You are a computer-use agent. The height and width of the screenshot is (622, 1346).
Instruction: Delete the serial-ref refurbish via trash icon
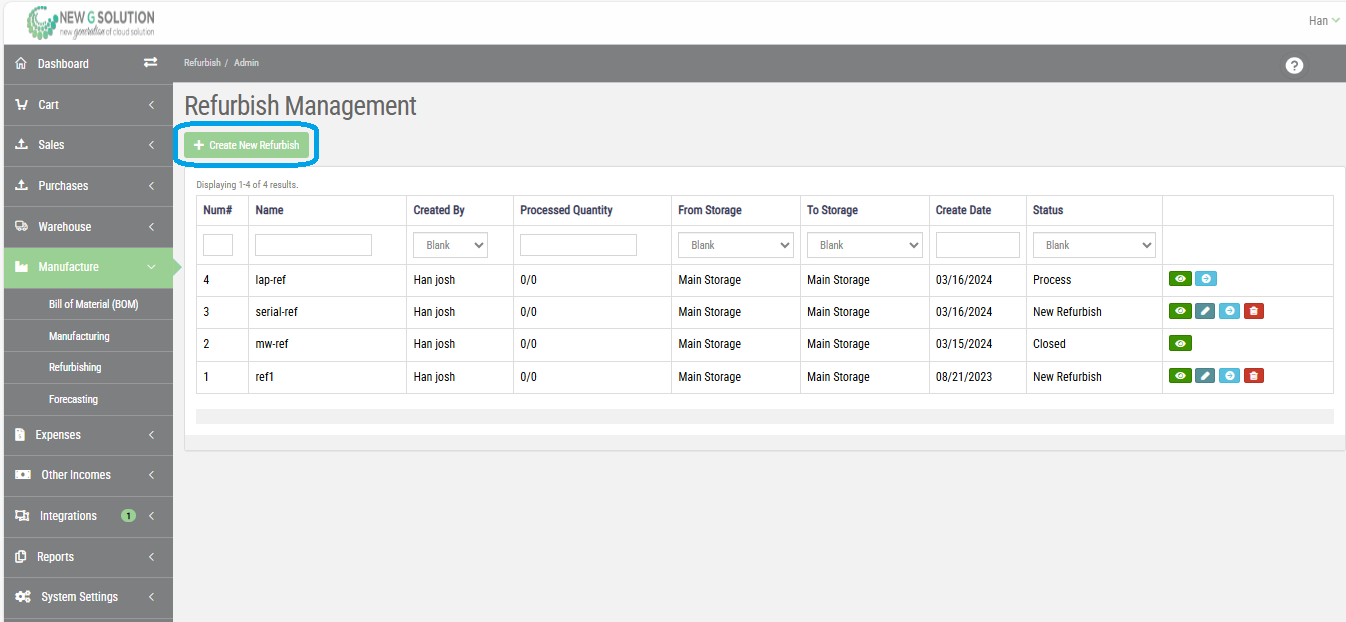(x=1254, y=311)
